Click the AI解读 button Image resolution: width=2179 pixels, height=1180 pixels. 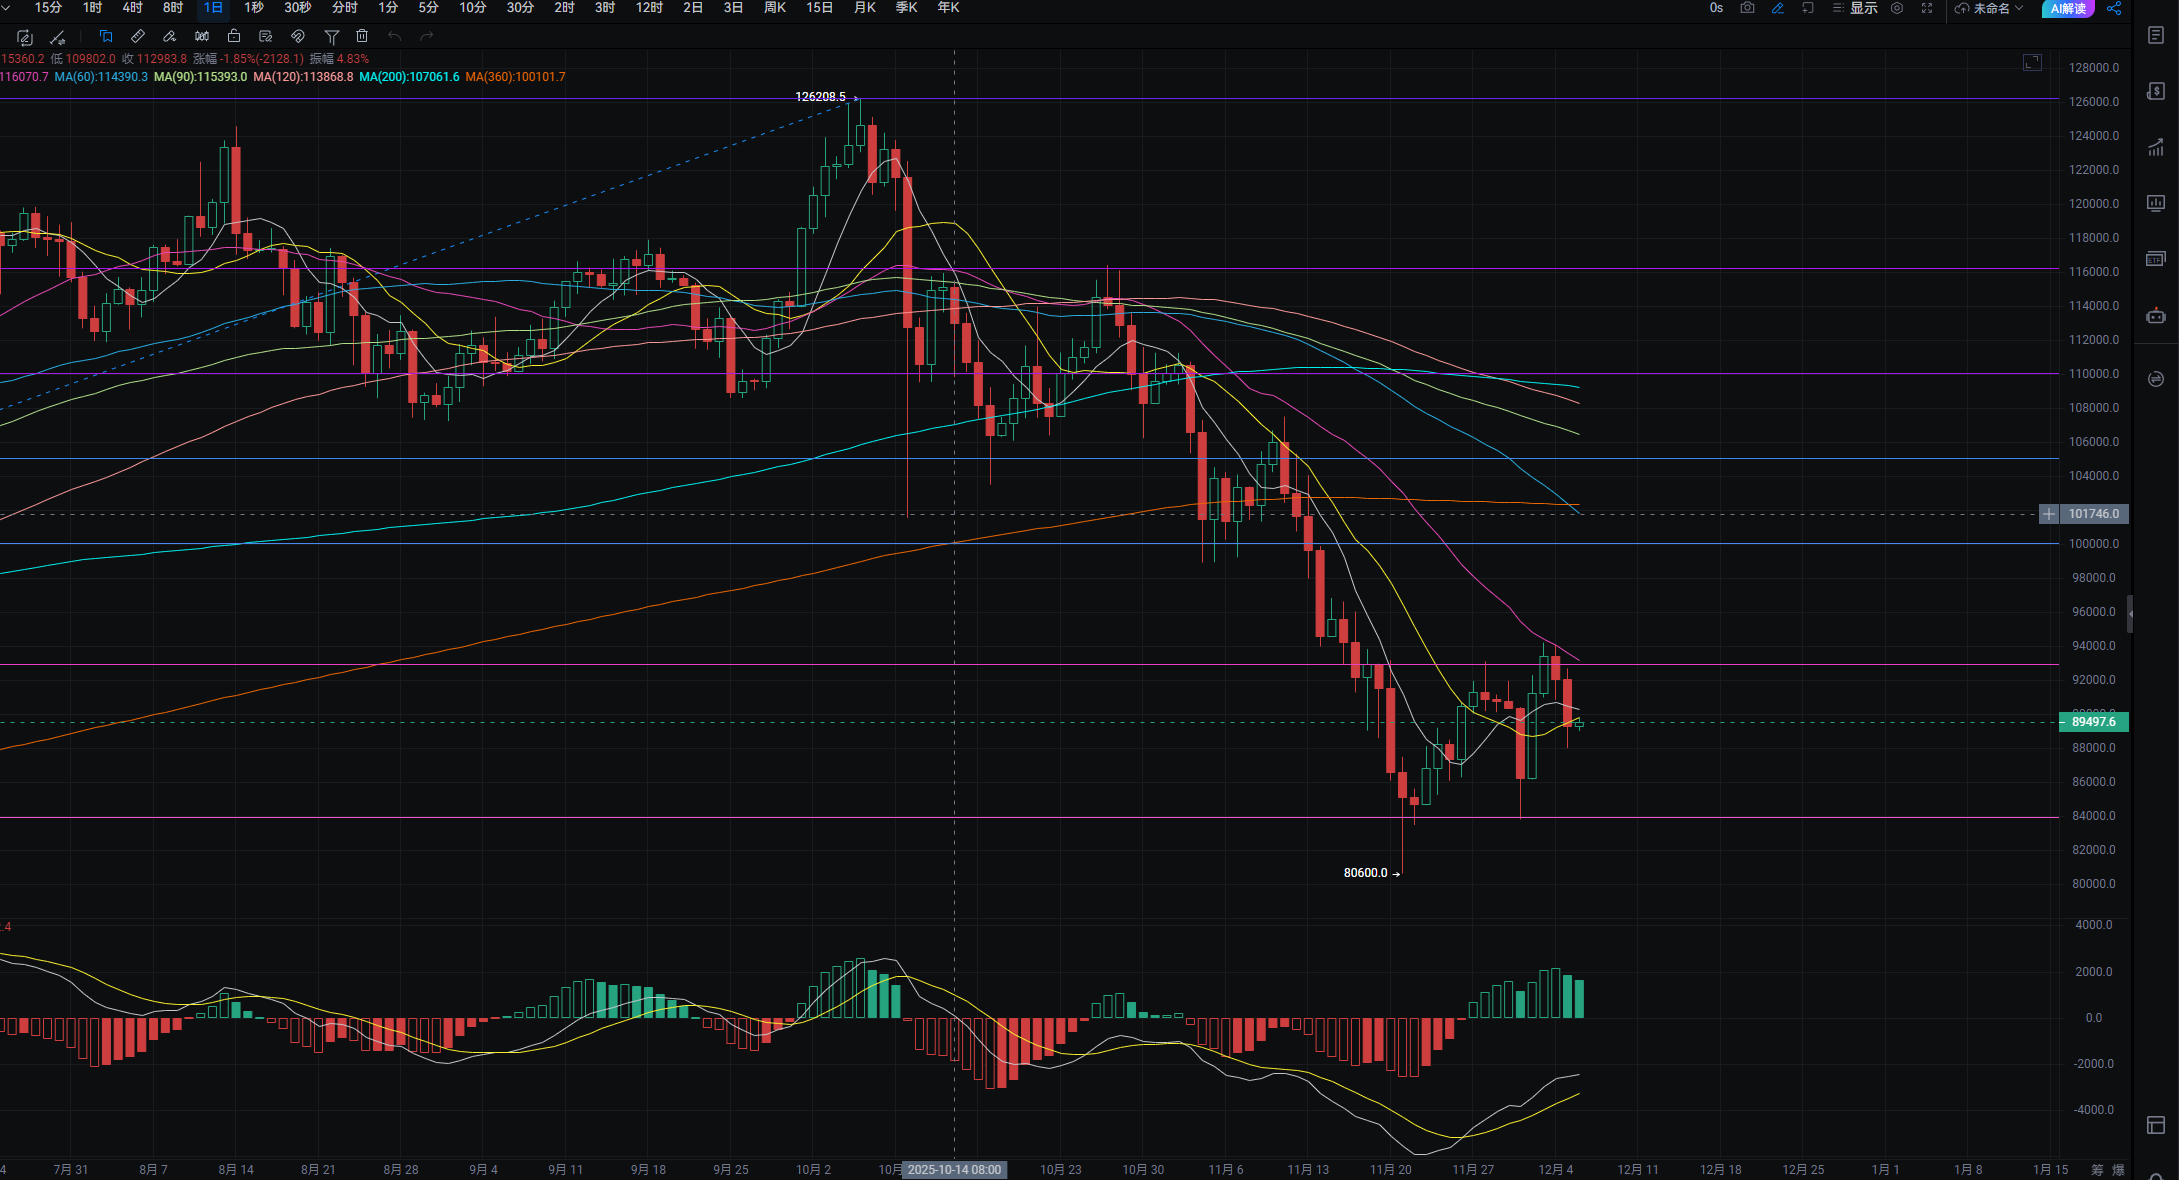(2068, 8)
